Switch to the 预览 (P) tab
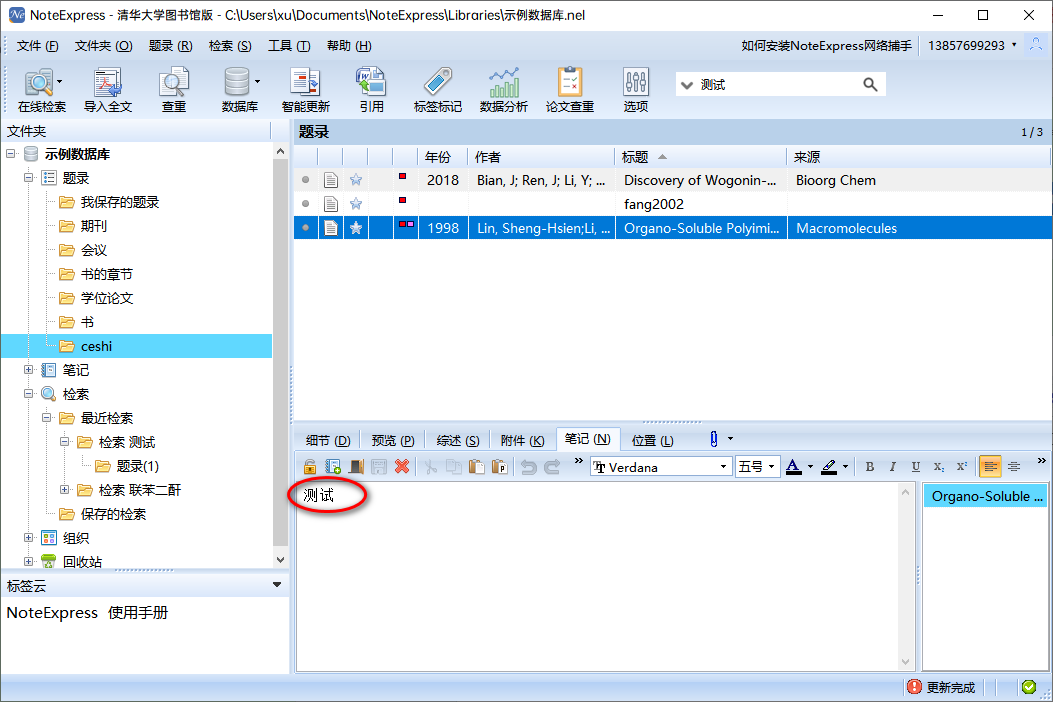The width and height of the screenshot is (1053, 702). coord(393,440)
